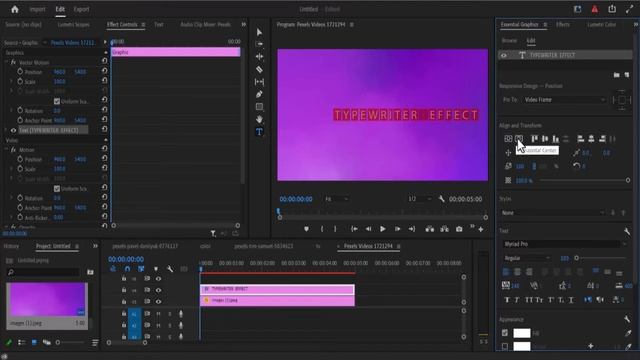Apply Faux Bold text style
640x360 pixels.
click(x=507, y=300)
